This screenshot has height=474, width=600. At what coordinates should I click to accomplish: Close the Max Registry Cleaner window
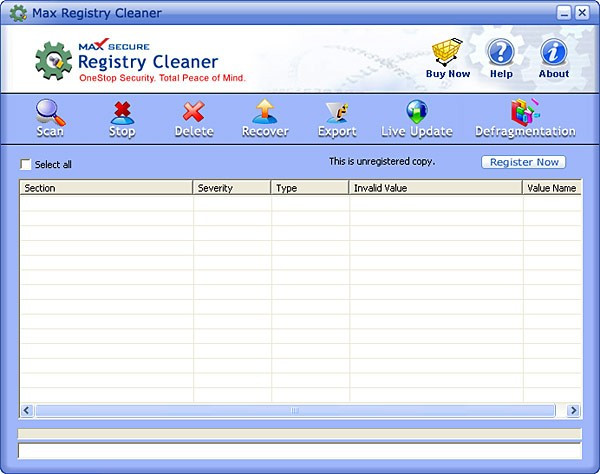click(x=582, y=13)
